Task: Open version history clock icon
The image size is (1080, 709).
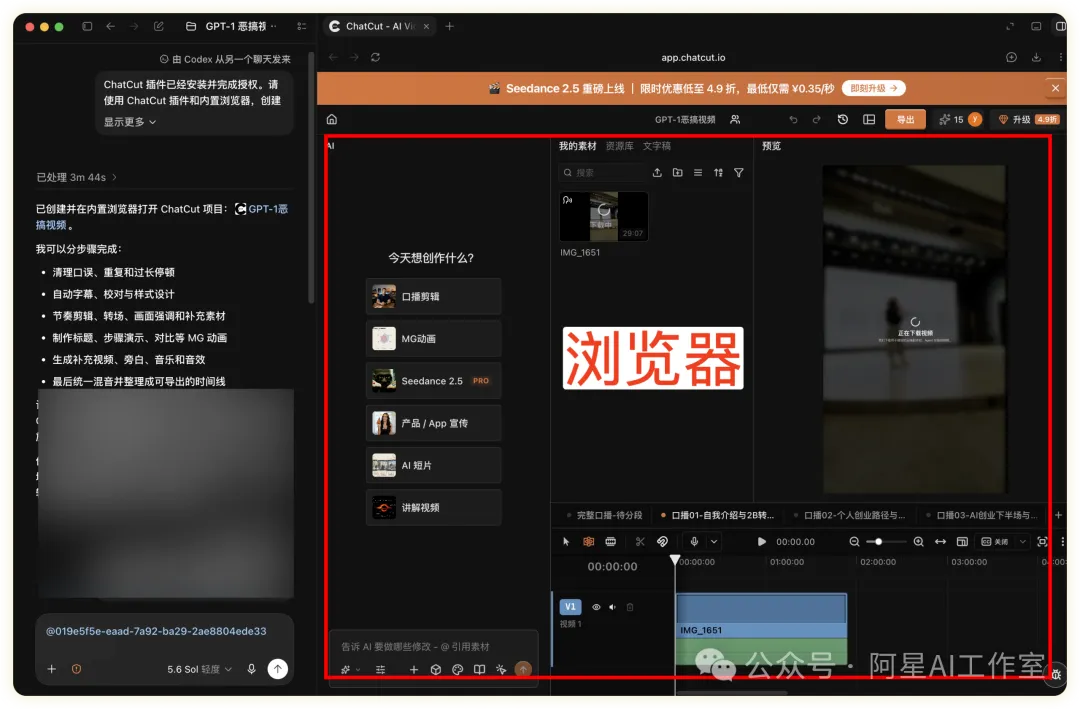Action: (x=842, y=119)
